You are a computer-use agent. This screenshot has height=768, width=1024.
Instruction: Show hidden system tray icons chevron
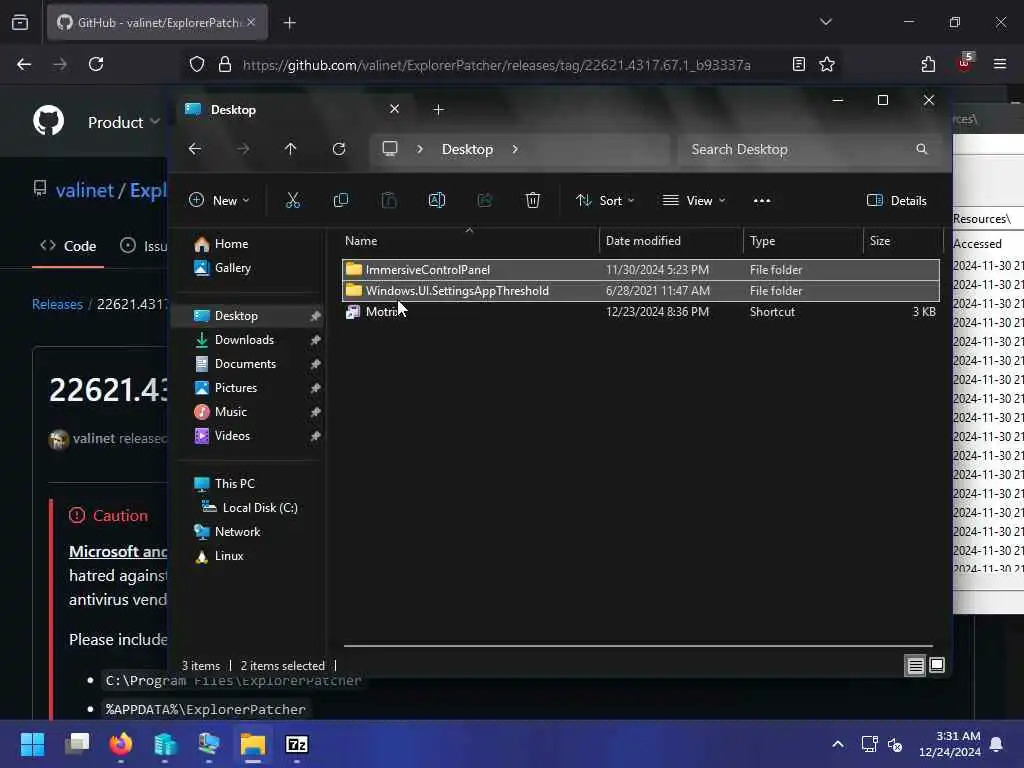[x=838, y=744]
